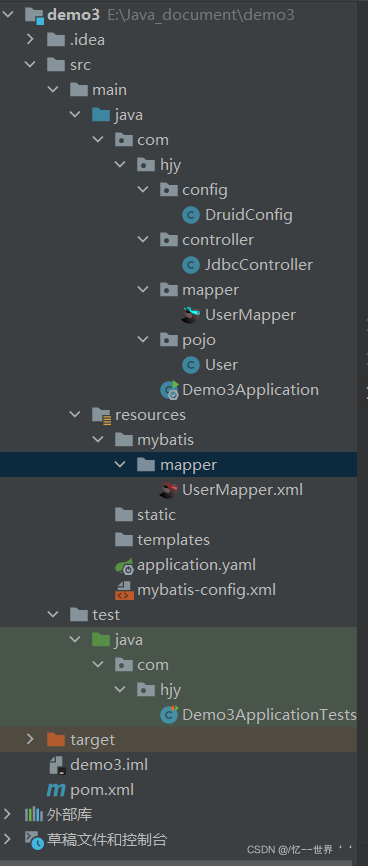Click the demo3.iml file icon
The height and width of the screenshot is (866, 368).
(57, 765)
